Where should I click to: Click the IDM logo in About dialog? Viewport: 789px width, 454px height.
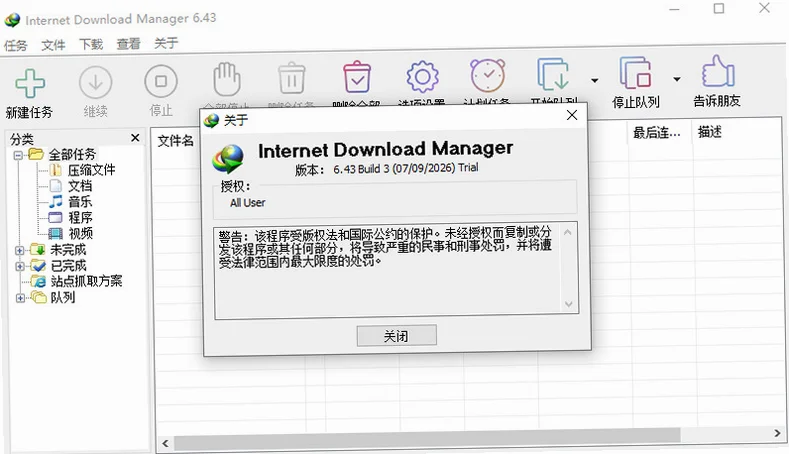228,159
